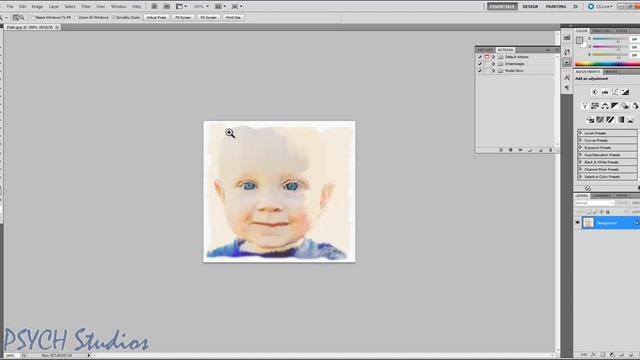This screenshot has width=640, height=360.
Task: Click Stop button in Actions panel
Action: pos(501,150)
